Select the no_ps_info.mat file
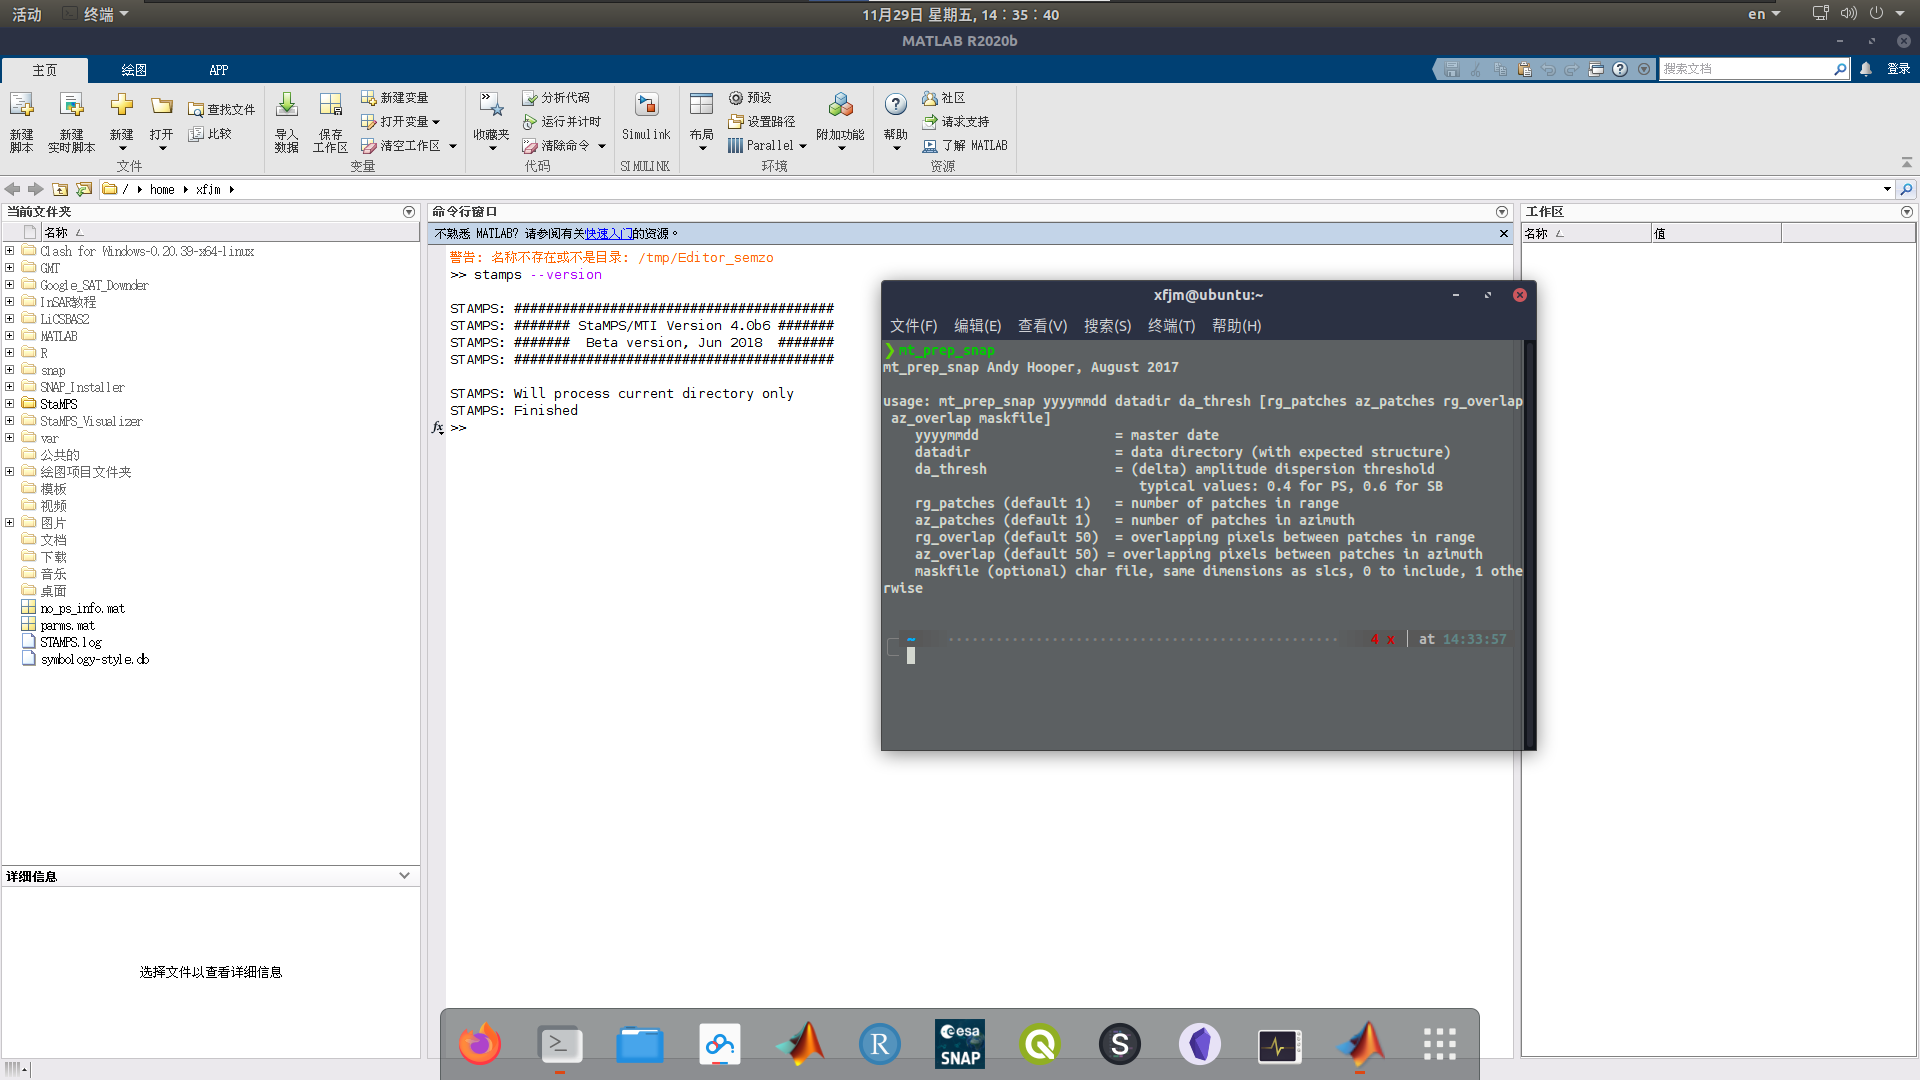Viewport: 1920px width, 1080px height. coord(82,608)
